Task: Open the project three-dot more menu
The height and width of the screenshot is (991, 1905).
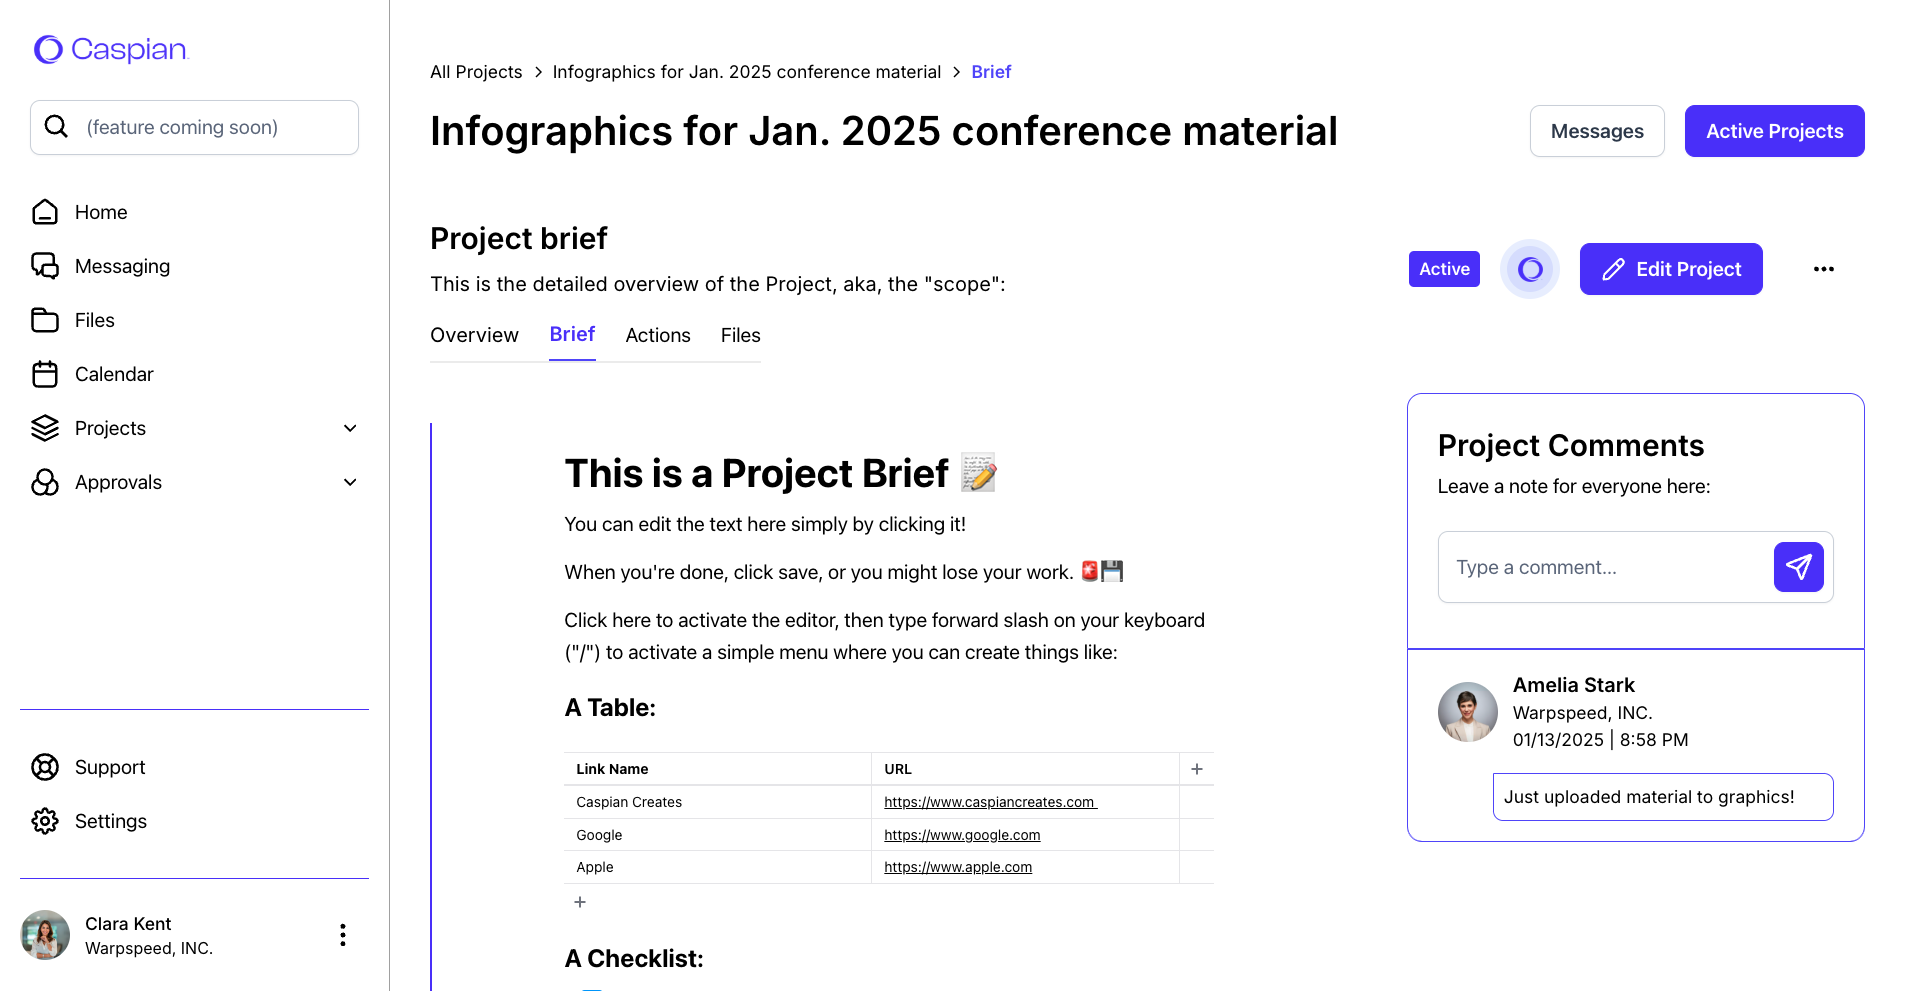Action: tap(1823, 269)
